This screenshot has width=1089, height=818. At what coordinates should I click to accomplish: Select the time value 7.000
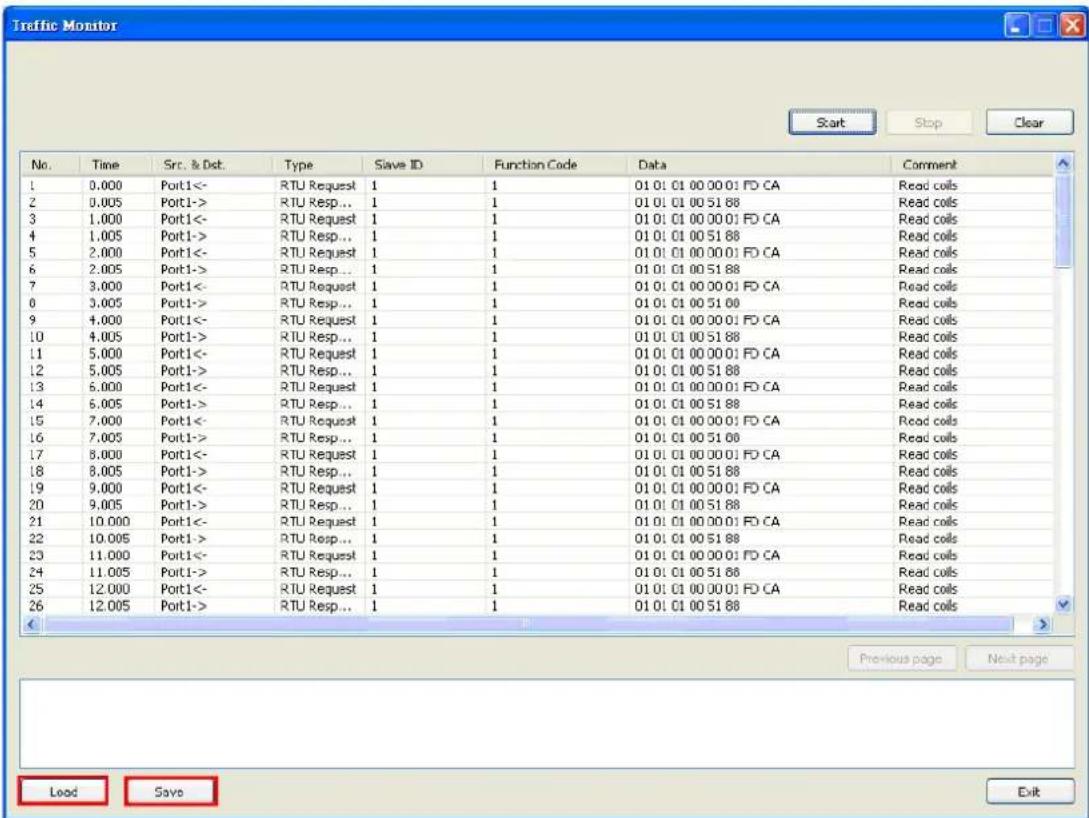click(x=106, y=421)
